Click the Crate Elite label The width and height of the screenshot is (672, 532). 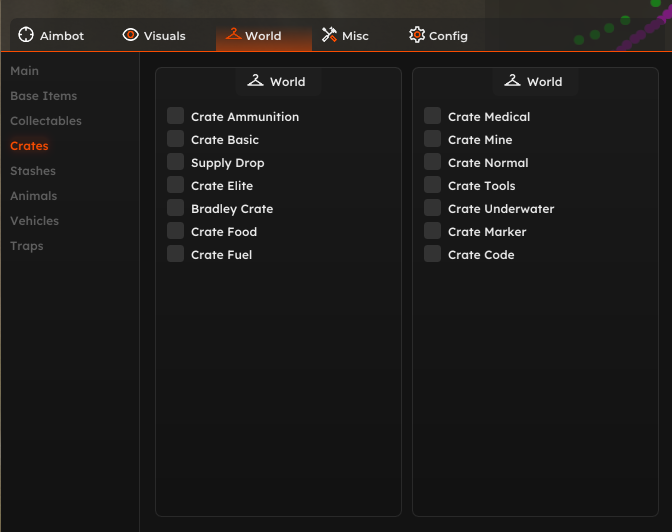click(x=222, y=186)
